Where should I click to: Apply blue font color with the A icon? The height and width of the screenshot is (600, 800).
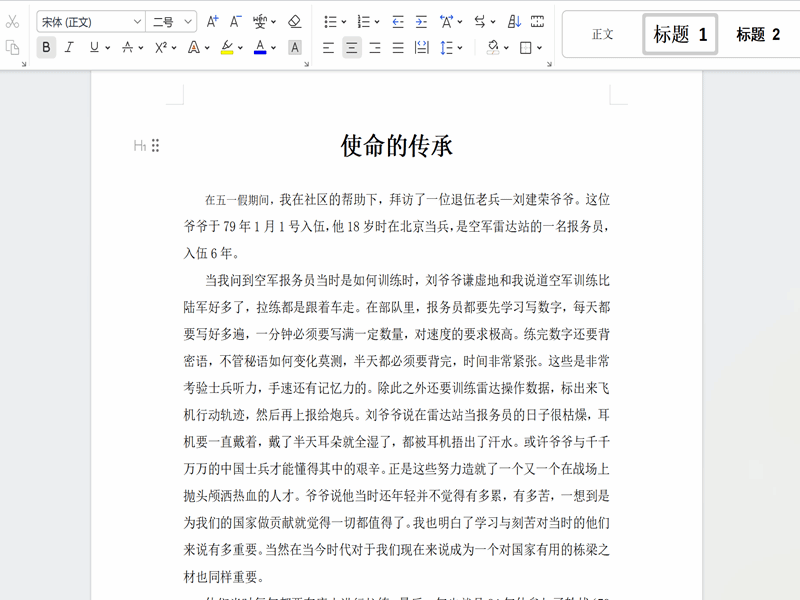pyautogui.click(x=260, y=47)
